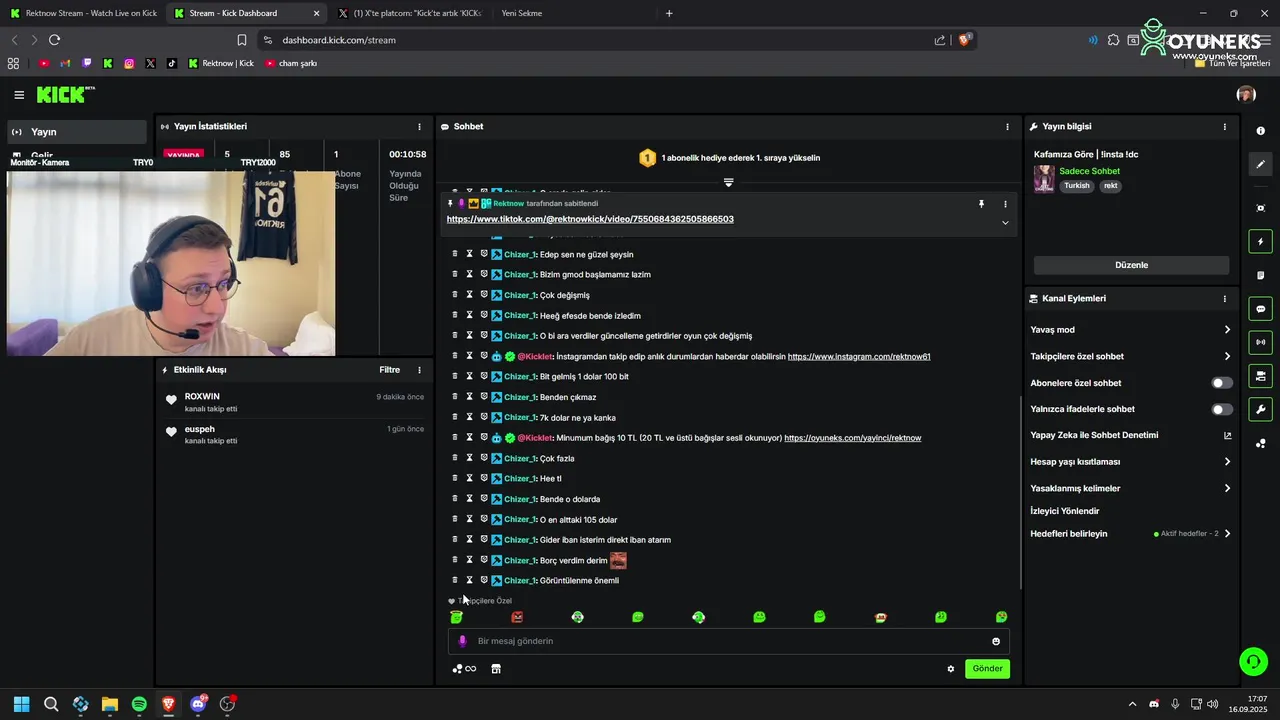Delete the 'Görüntülenme önemli' chat message
1280x720 pixels.
[x=455, y=580]
